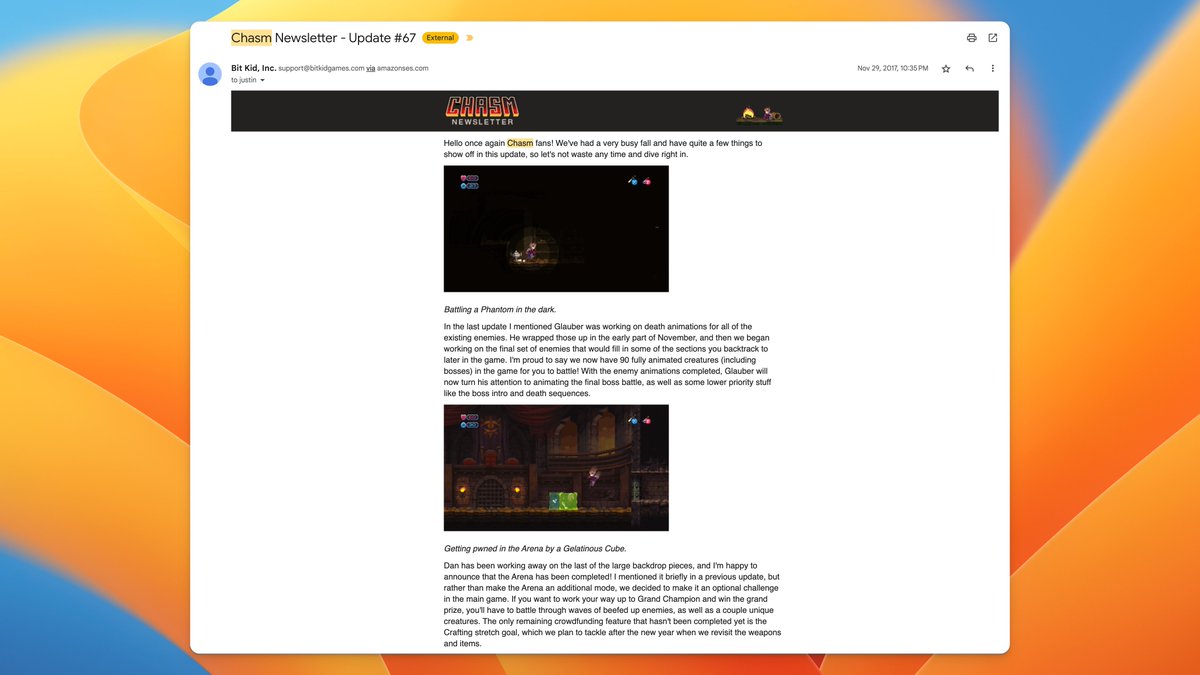Click the highlighted Chasm word in greeting
This screenshot has width=1200, height=675.
click(x=520, y=143)
